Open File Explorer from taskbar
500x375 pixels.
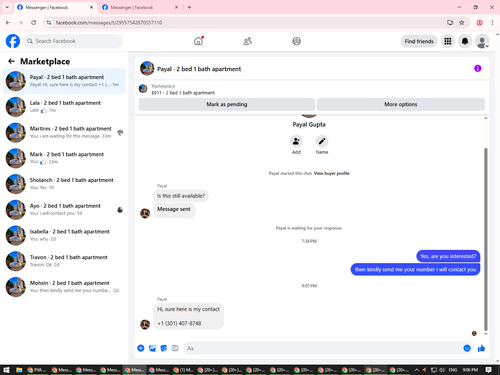pos(19,370)
